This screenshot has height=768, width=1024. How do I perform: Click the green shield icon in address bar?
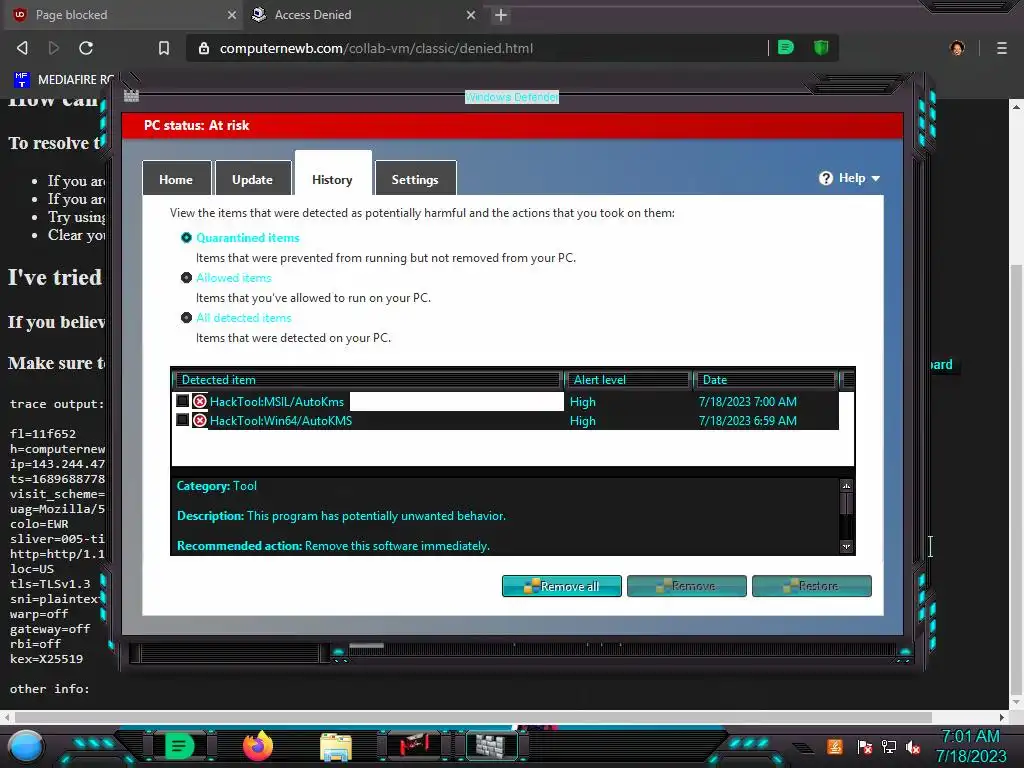pos(821,47)
